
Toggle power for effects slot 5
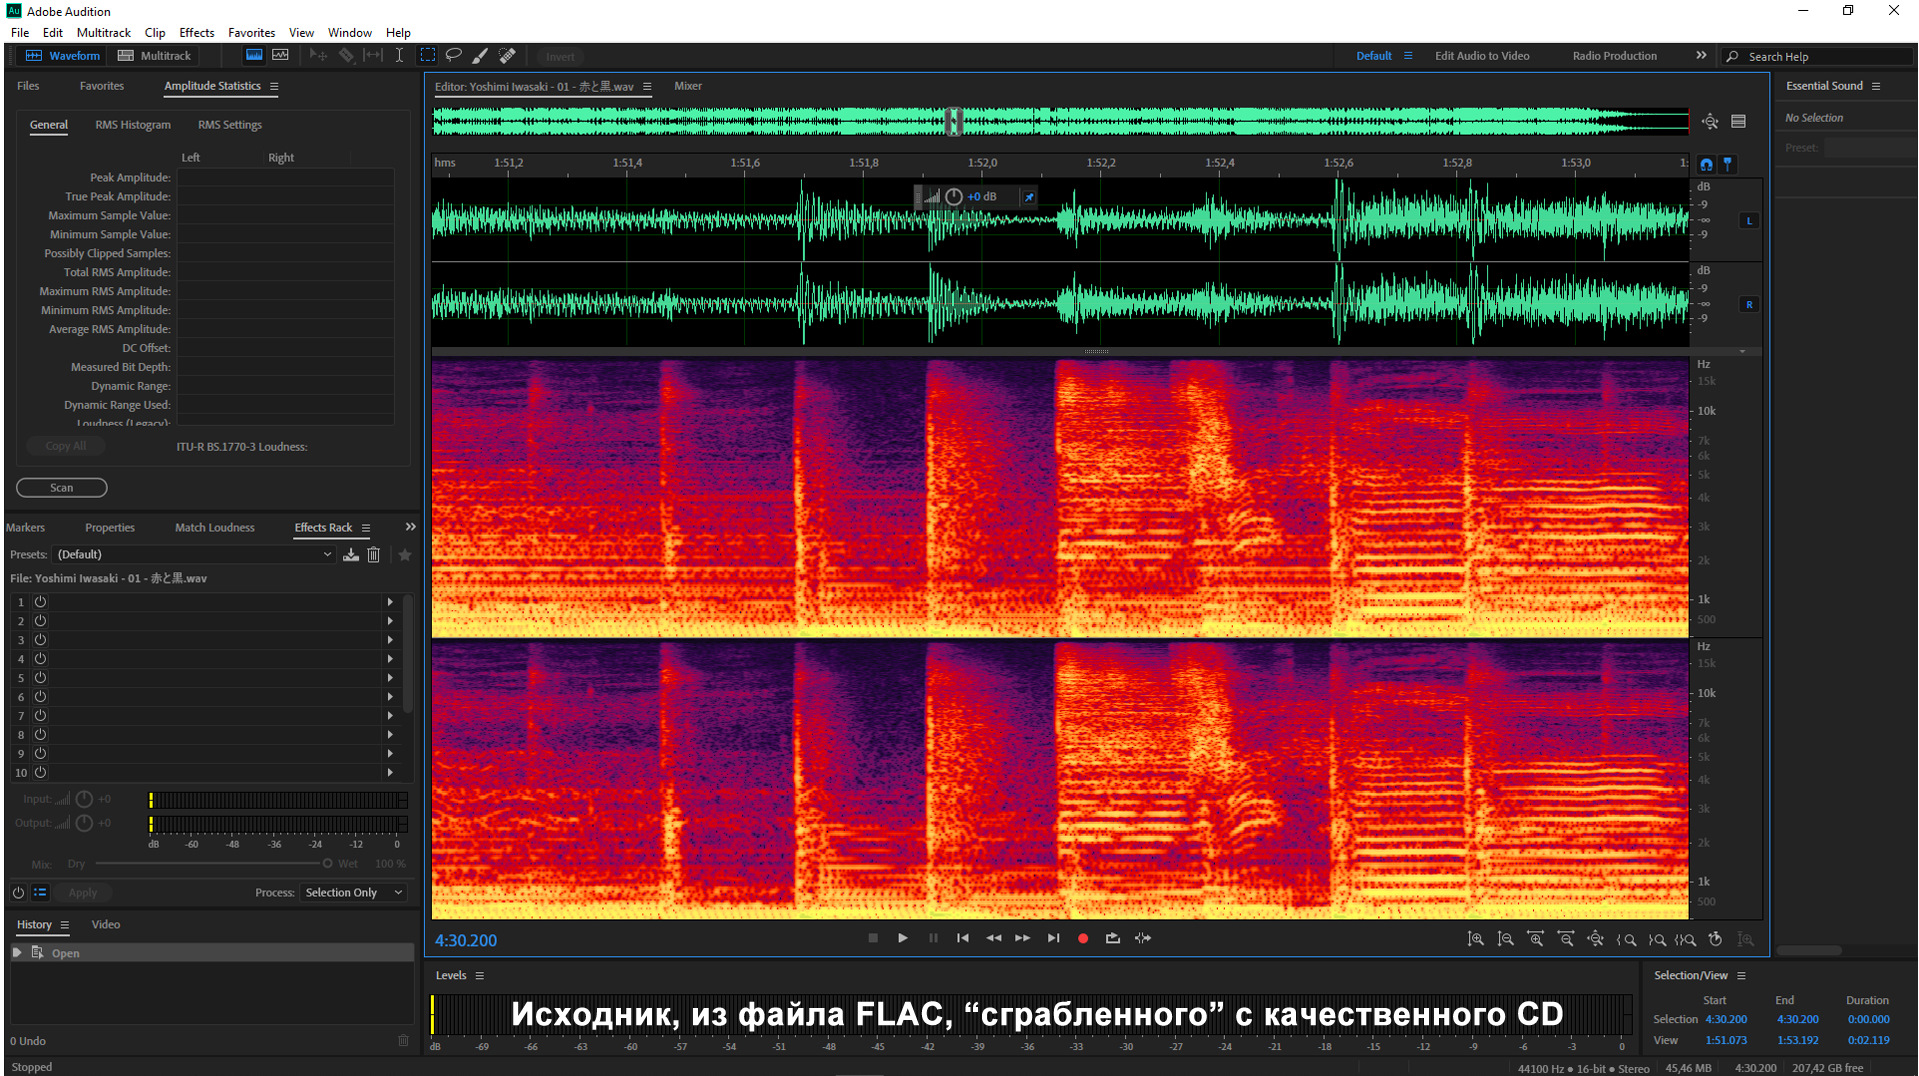[41, 678]
